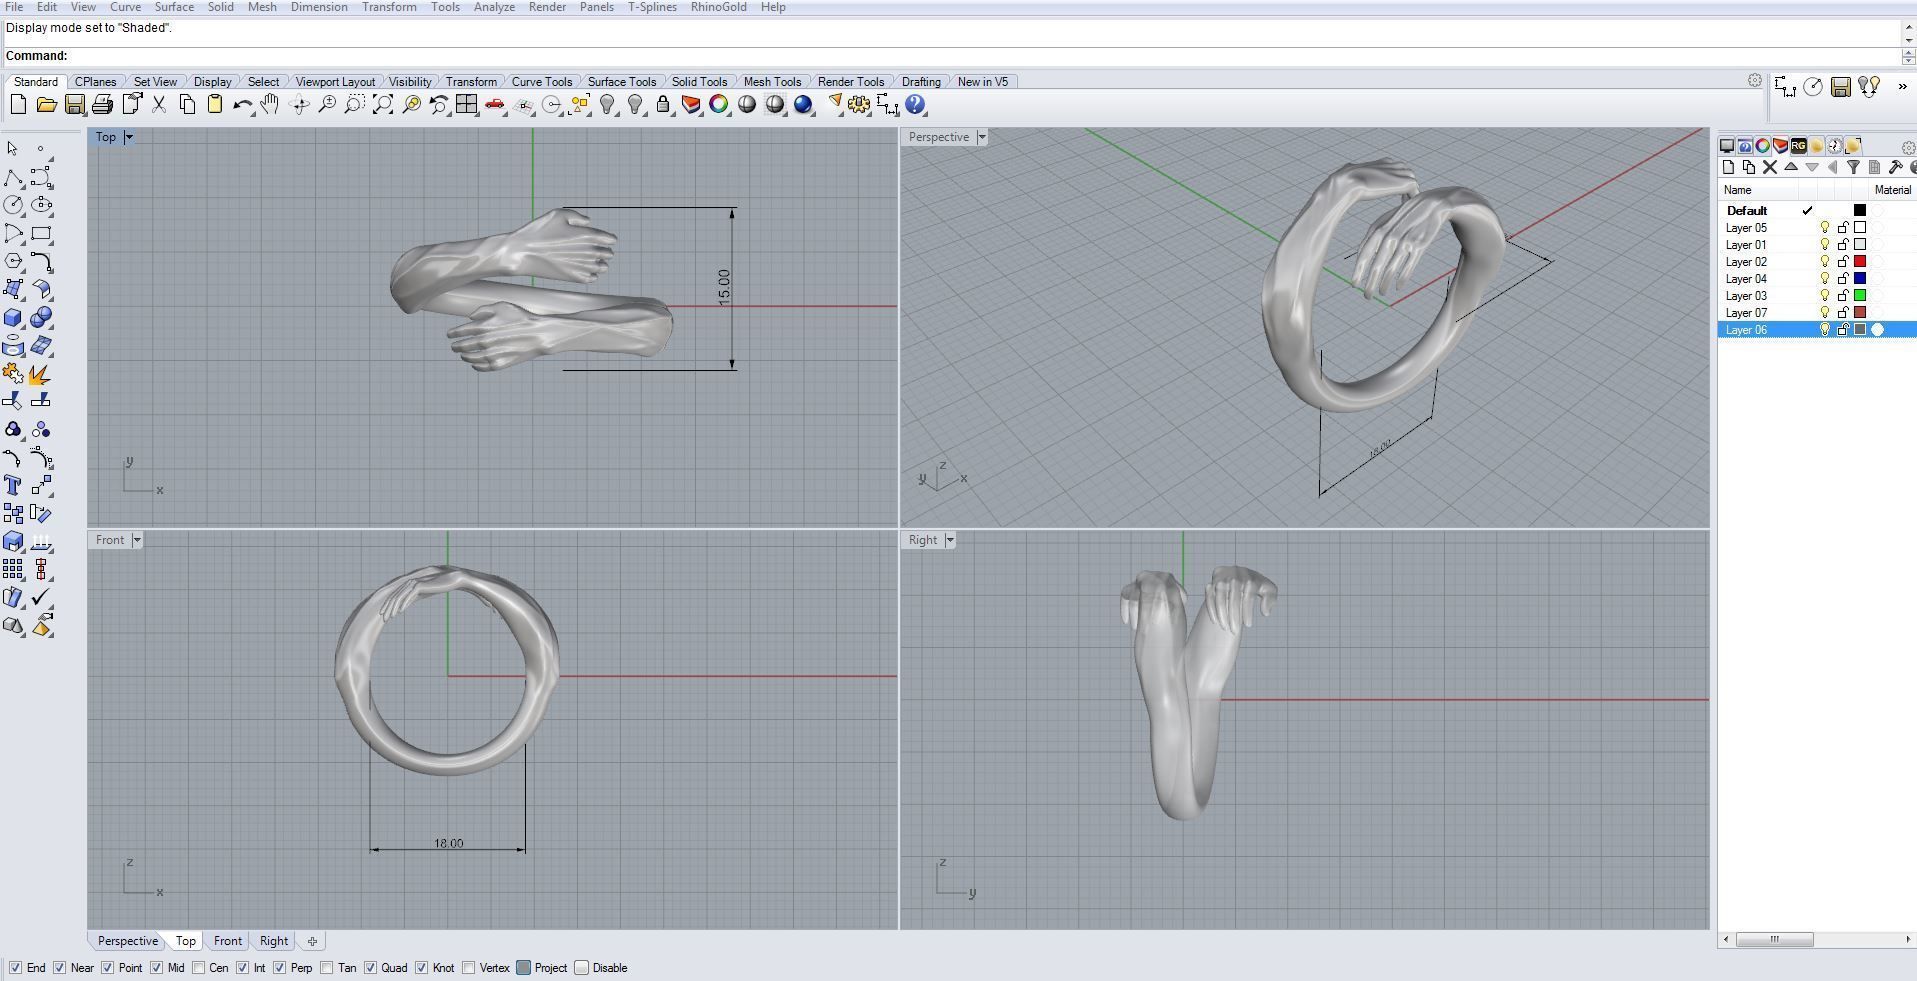Viewport: 1917px width, 981px height.
Task: Select the Text object T tool
Action: 13,486
